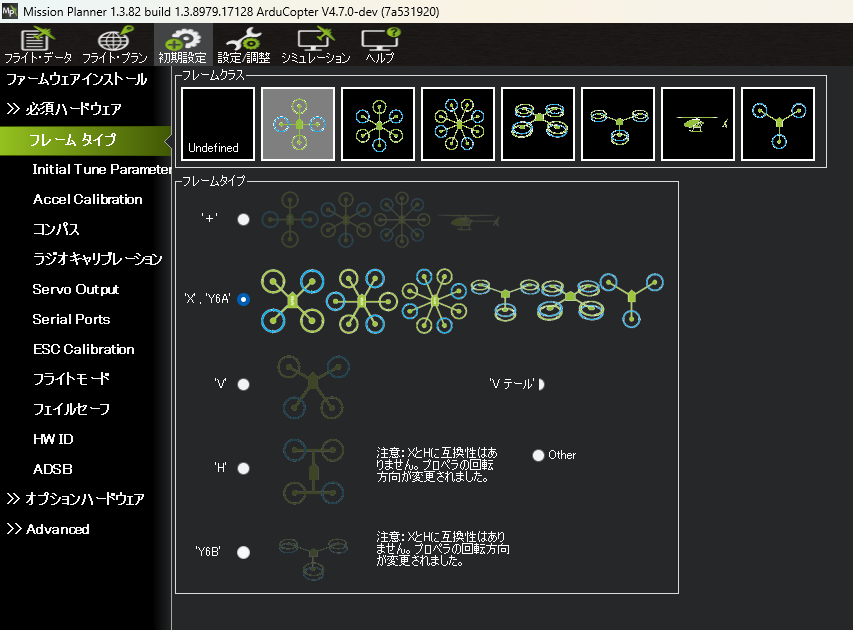Open the 設定/調整 (Config/Tuning) wrench icon
Screen dimensions: 853x630
click(x=244, y=45)
